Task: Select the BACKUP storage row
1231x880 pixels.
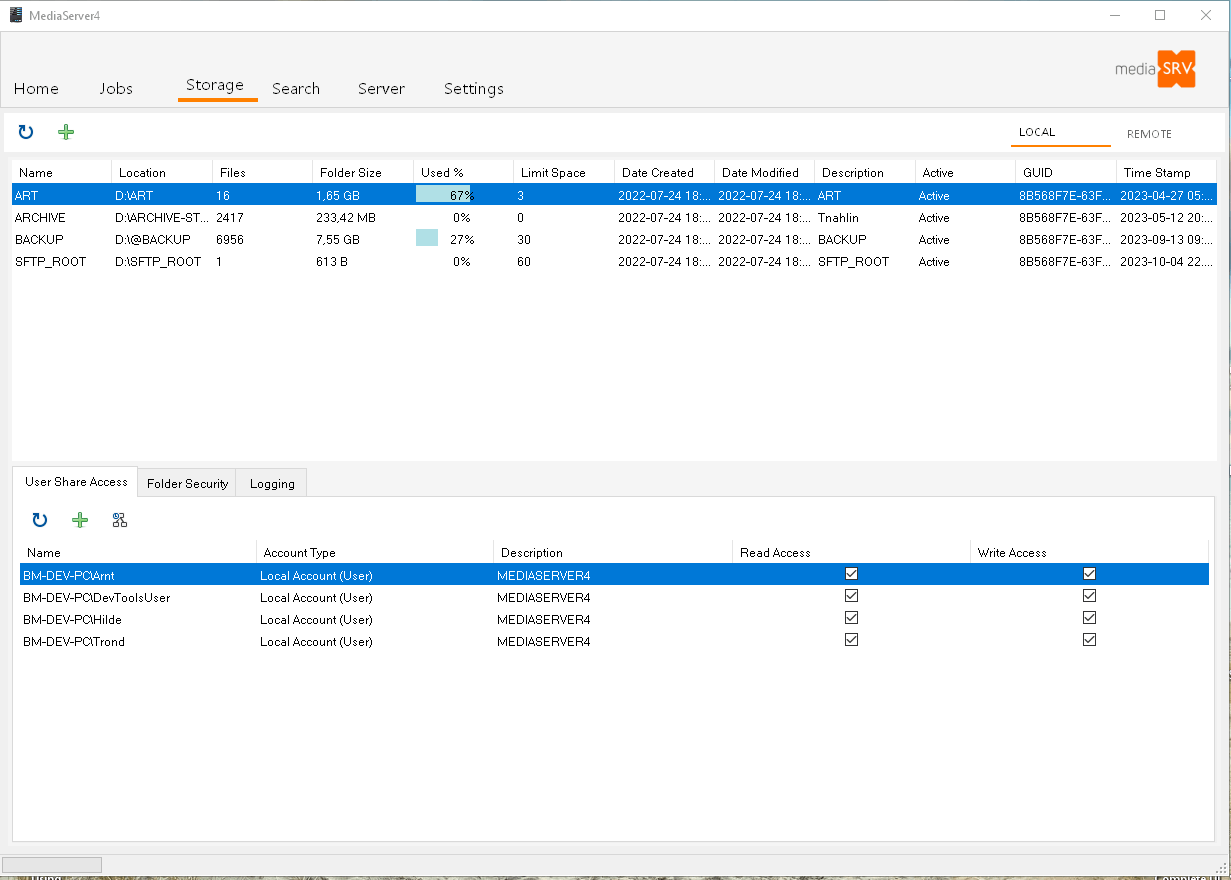Action: point(614,239)
